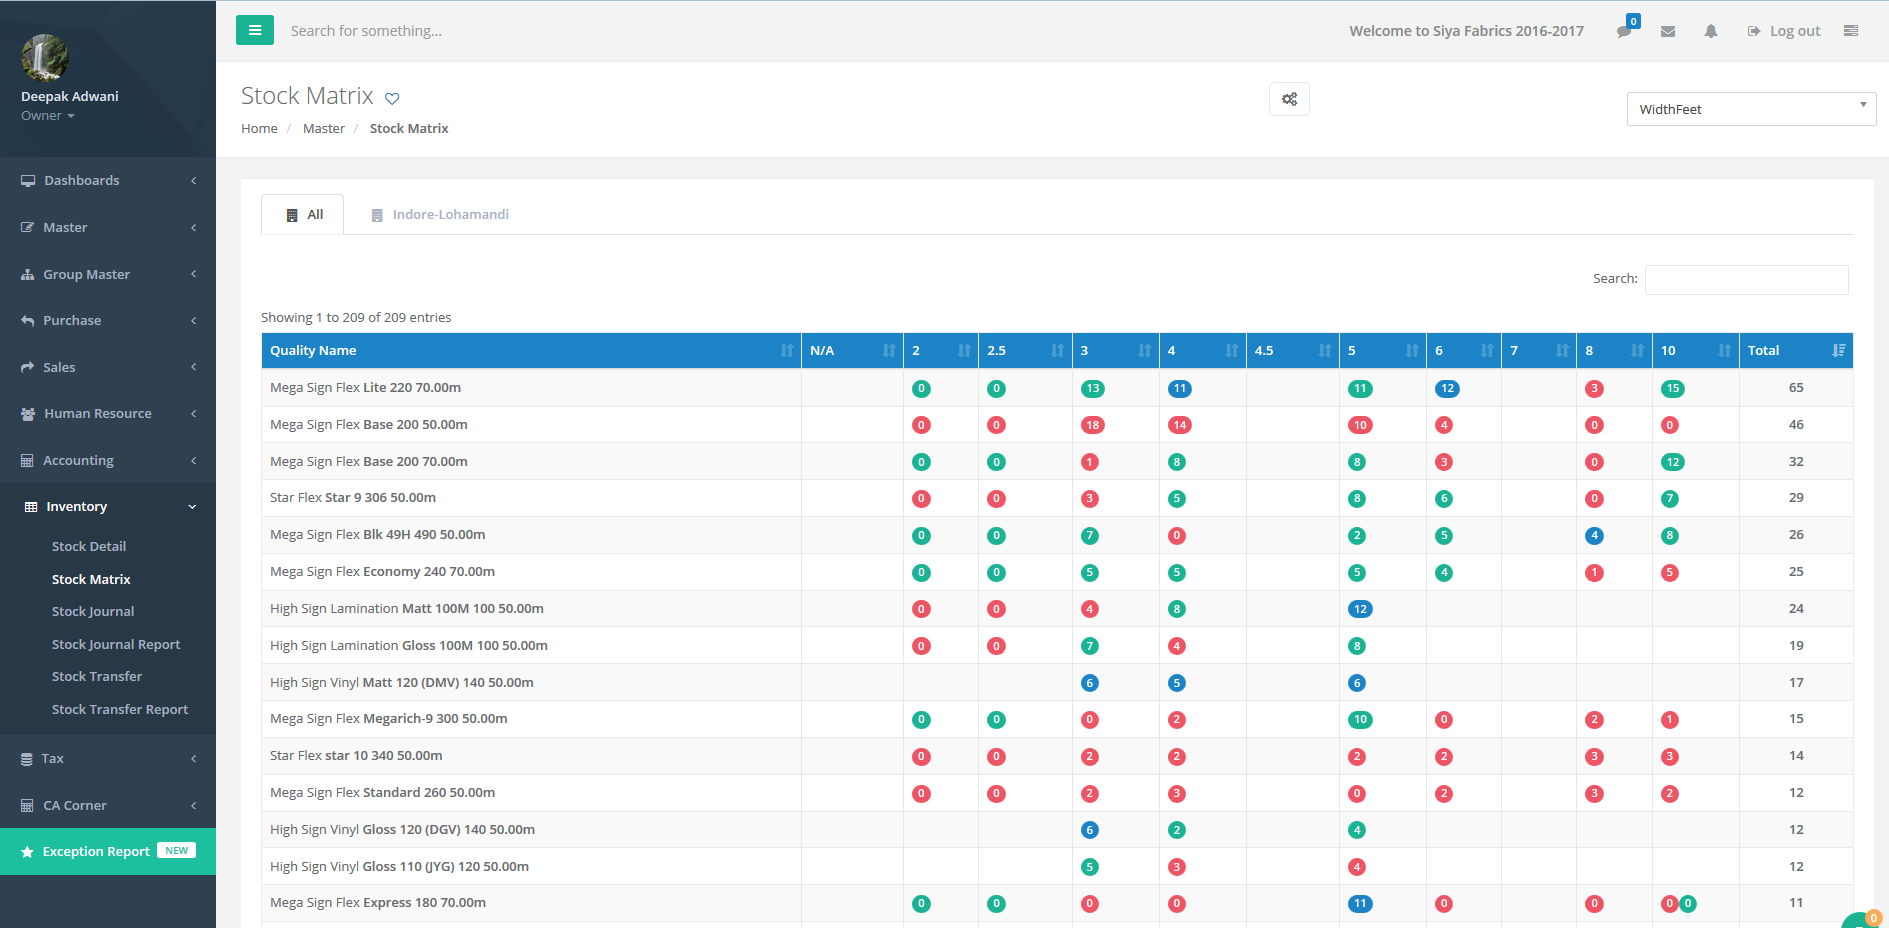Click the user profile avatar picture
The image size is (1889, 928).
tap(45, 57)
